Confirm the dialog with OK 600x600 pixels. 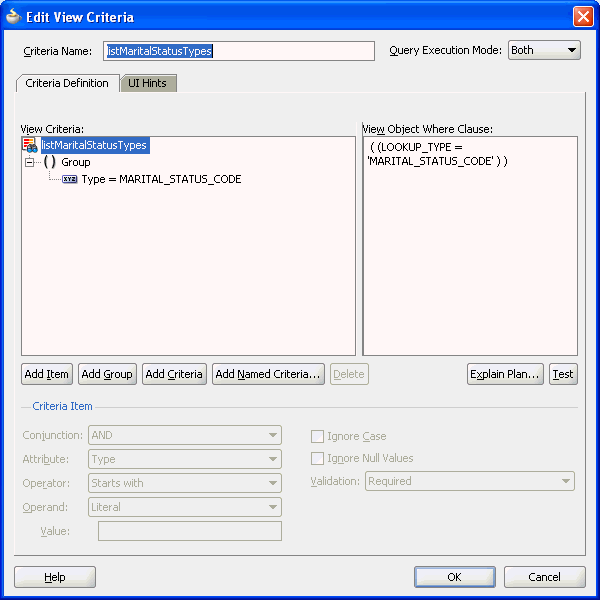[x=455, y=577]
